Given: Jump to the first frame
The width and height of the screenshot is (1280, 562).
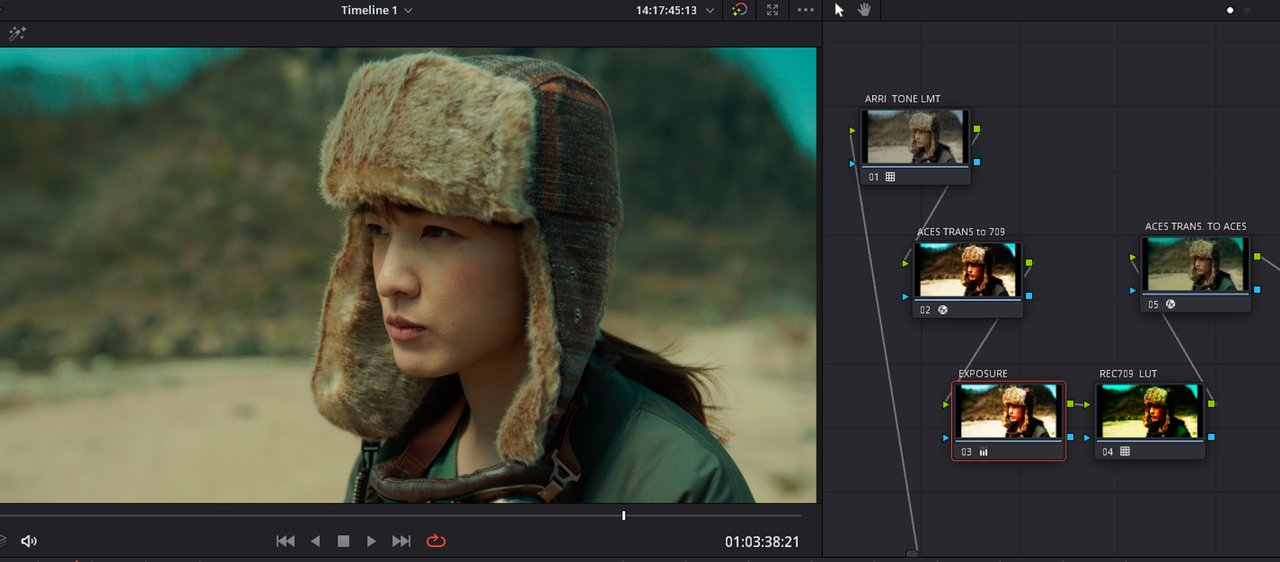Looking at the screenshot, I should [285, 541].
